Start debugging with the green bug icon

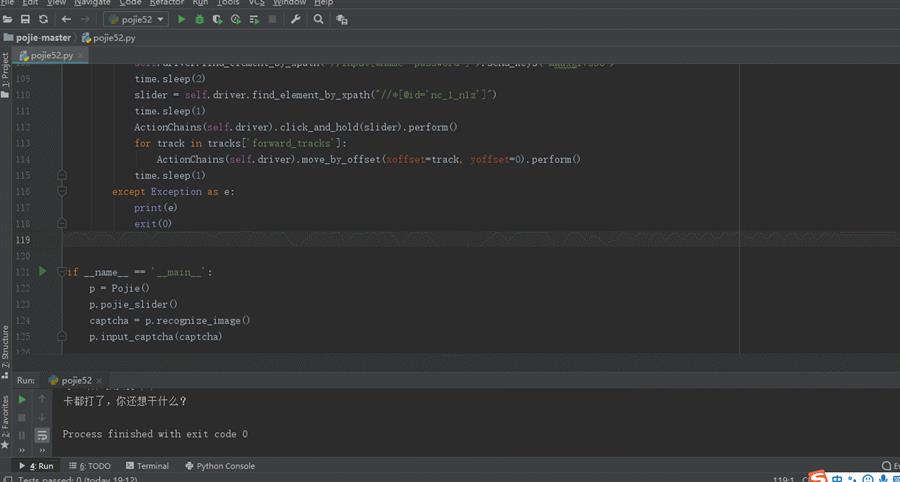(x=199, y=20)
